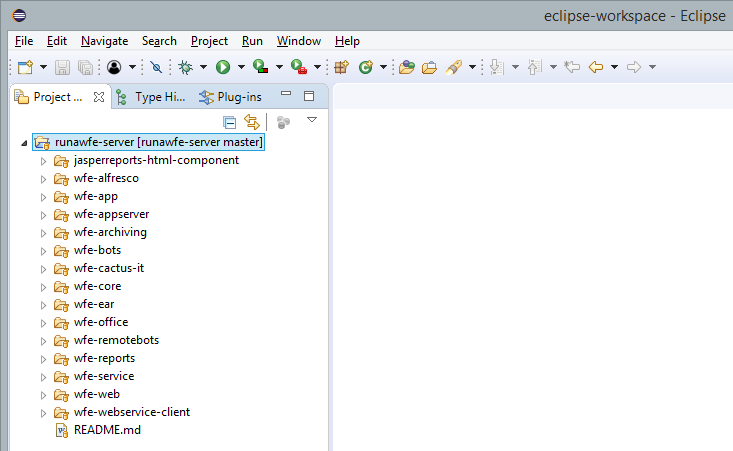The height and width of the screenshot is (451, 733).
Task: Click the Next Annotation icon
Action: click(496, 67)
